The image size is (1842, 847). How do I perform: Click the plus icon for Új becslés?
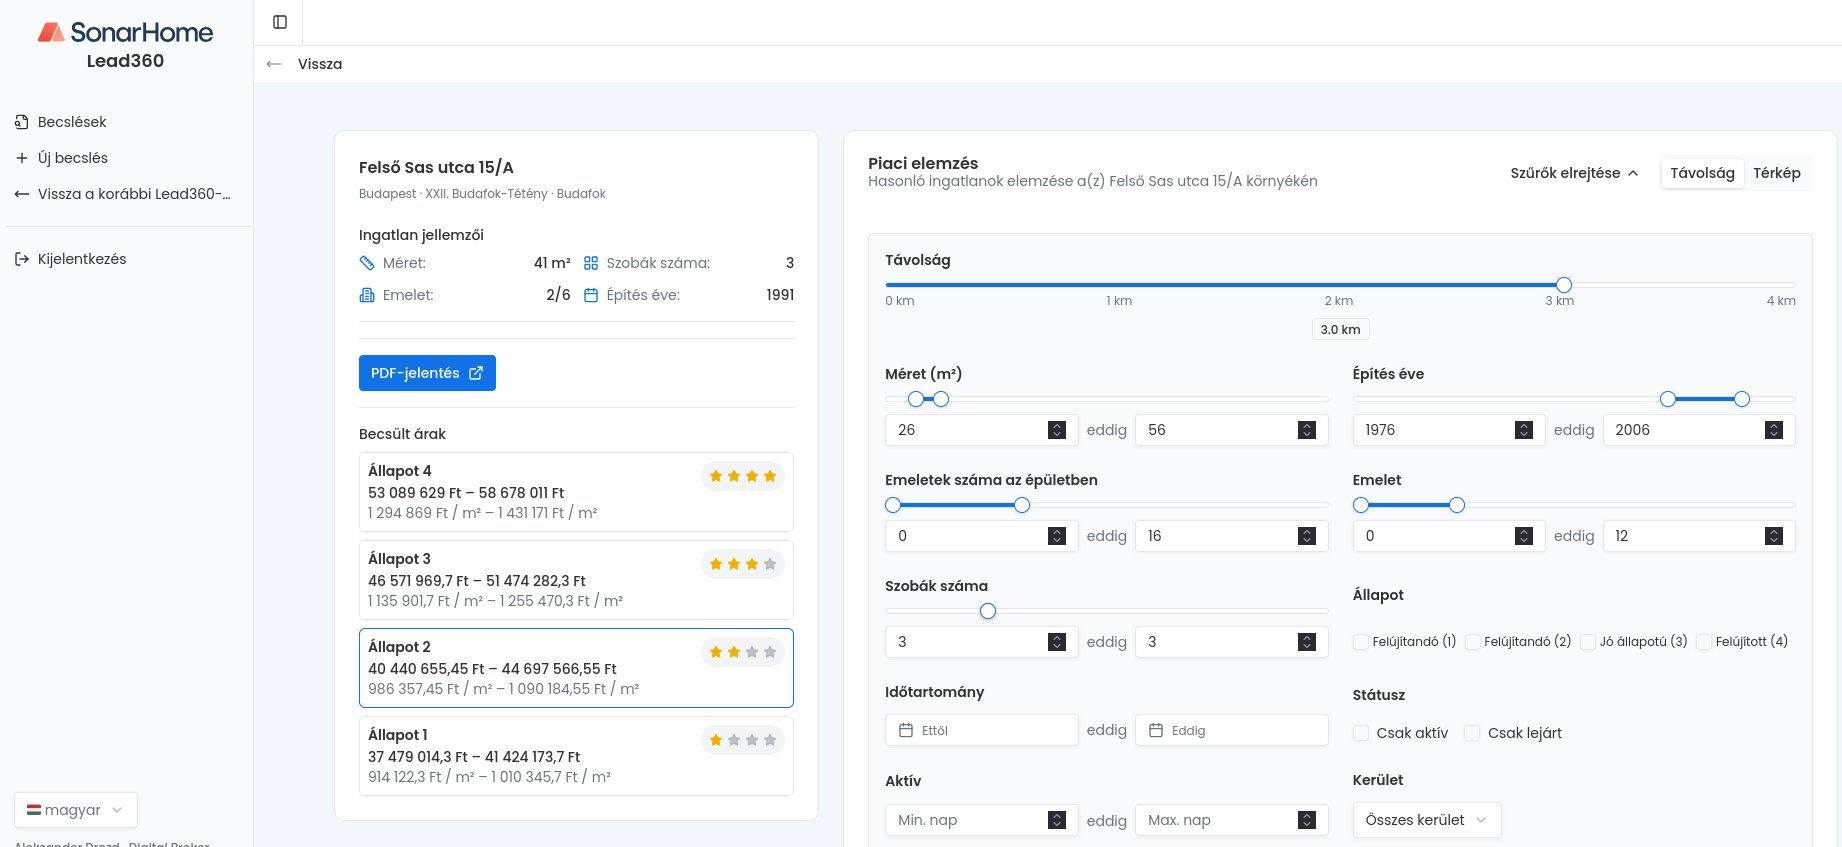pos(22,158)
